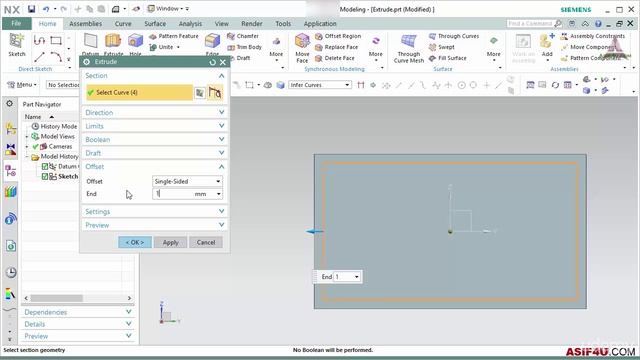This screenshot has width=640, height=360.
Task: Click the Through Curves tool
Action: click(454, 36)
